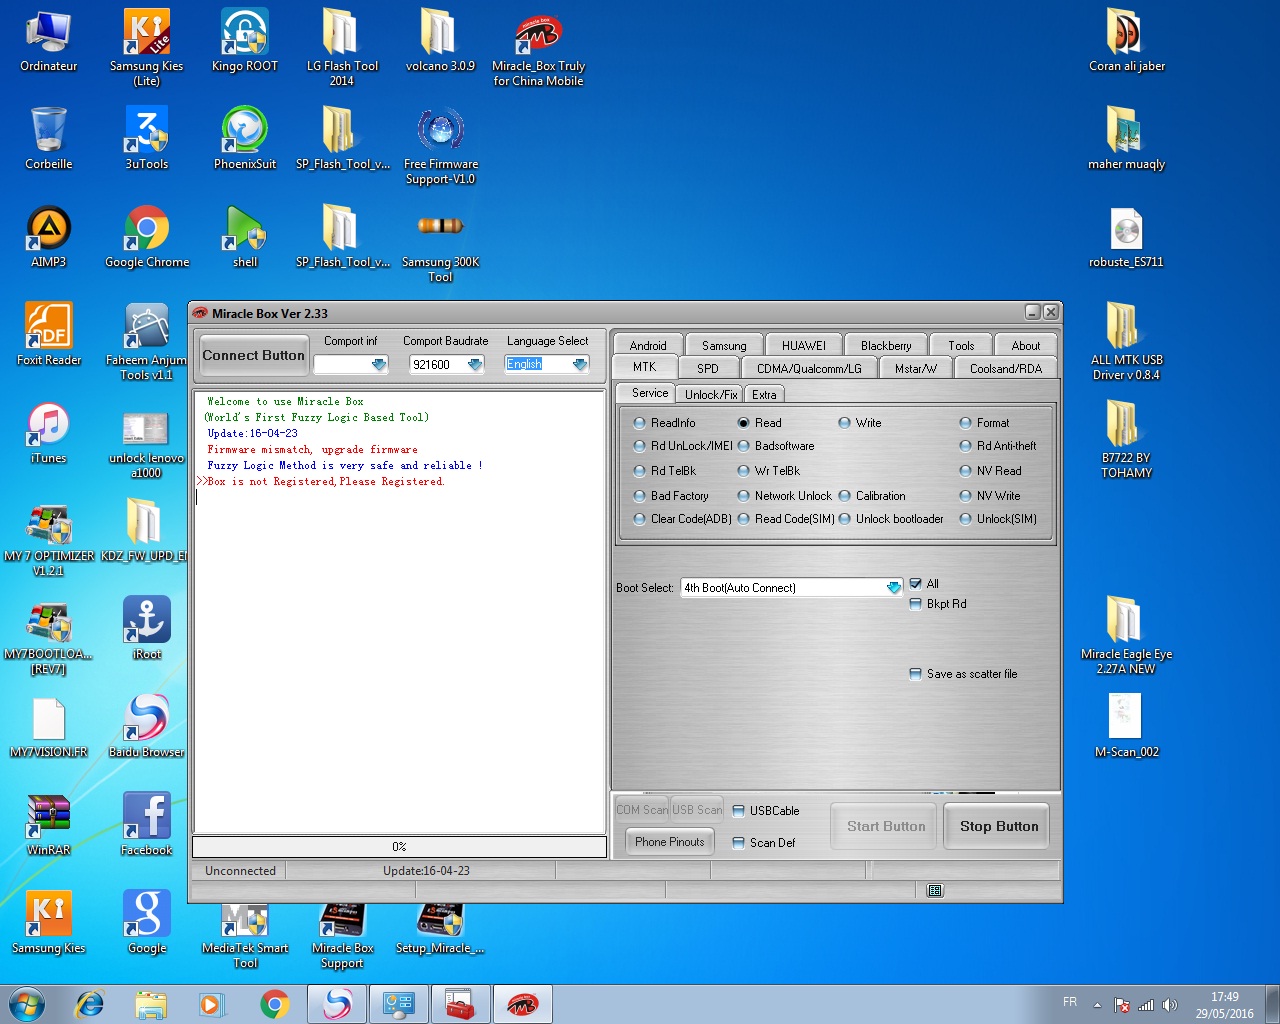Launch Foxit Reader from desktop

pyautogui.click(x=49, y=334)
